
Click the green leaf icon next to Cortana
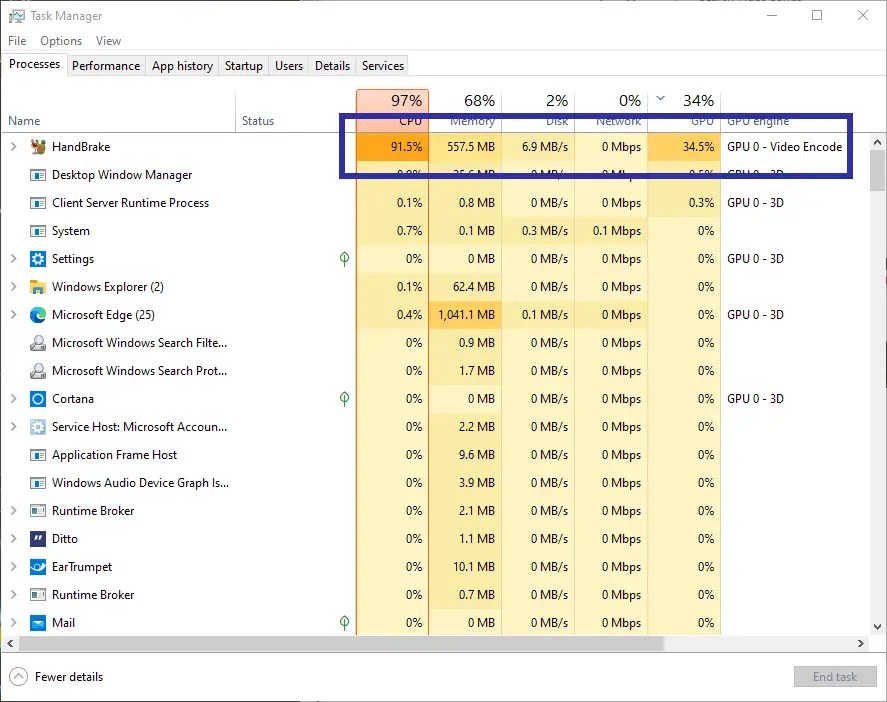(345, 398)
